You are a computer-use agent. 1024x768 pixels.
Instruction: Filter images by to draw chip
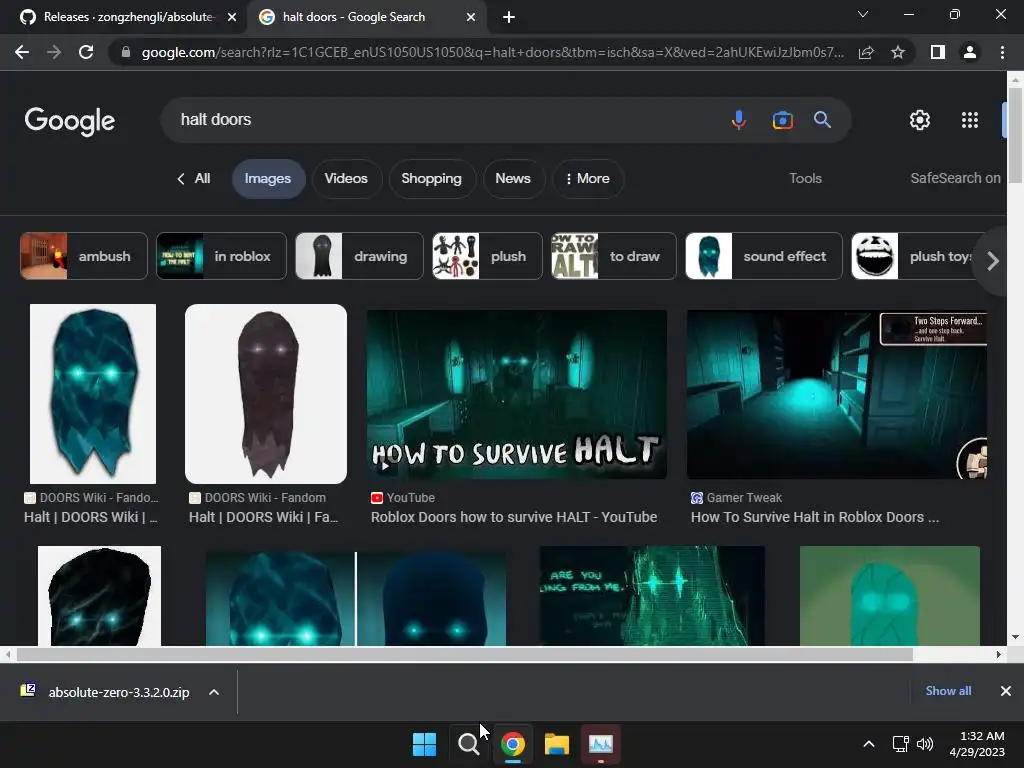coord(614,256)
